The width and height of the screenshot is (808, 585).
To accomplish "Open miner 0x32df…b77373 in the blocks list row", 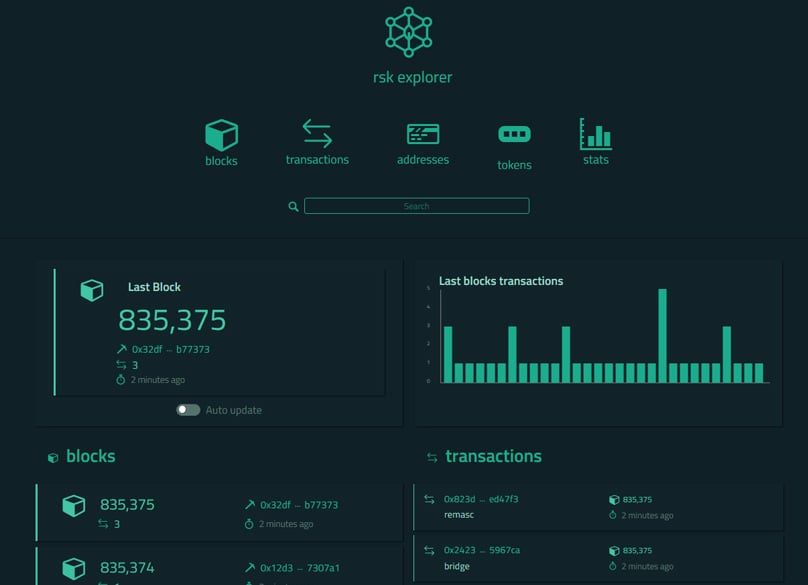I will (x=299, y=505).
